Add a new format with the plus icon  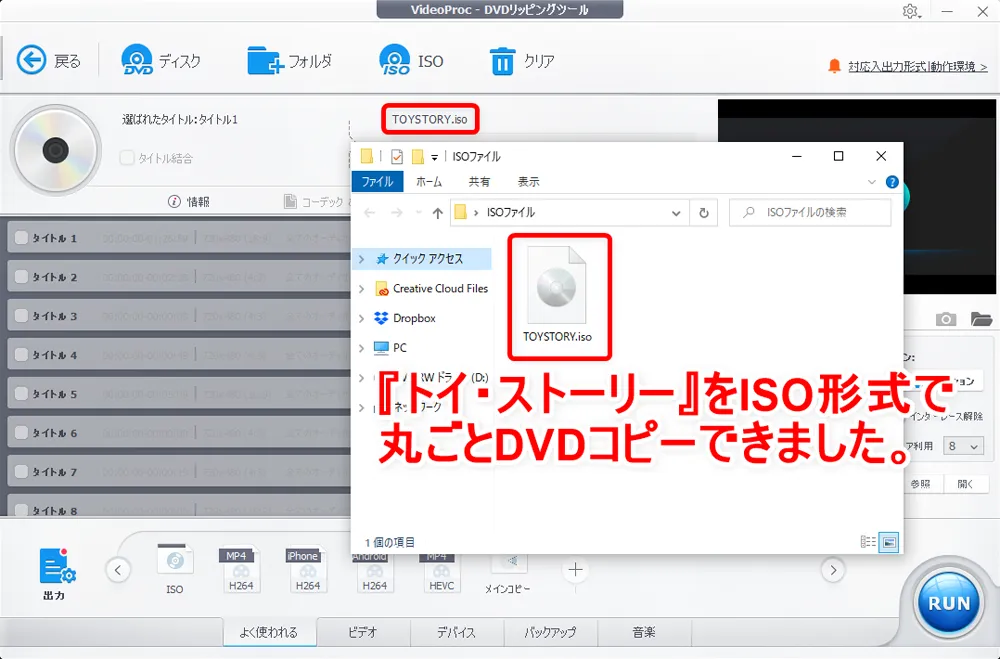coord(575,570)
